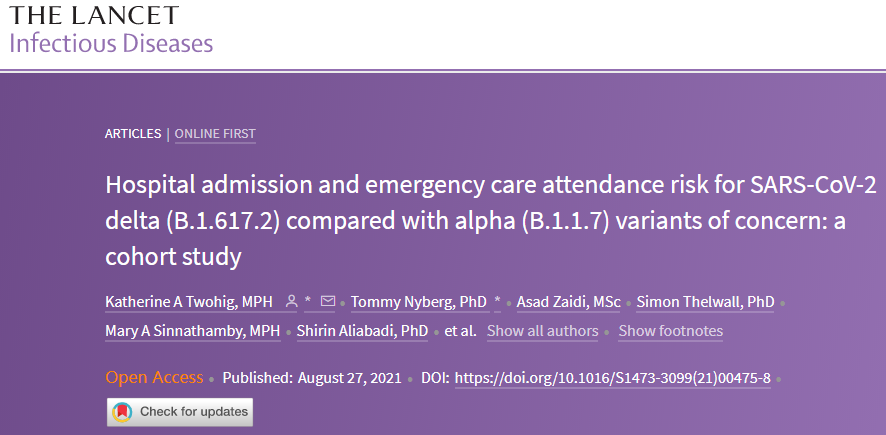Viewport: 886px width, 435px height.
Task: Click the Crossmark bookmark icon
Action: (123, 412)
